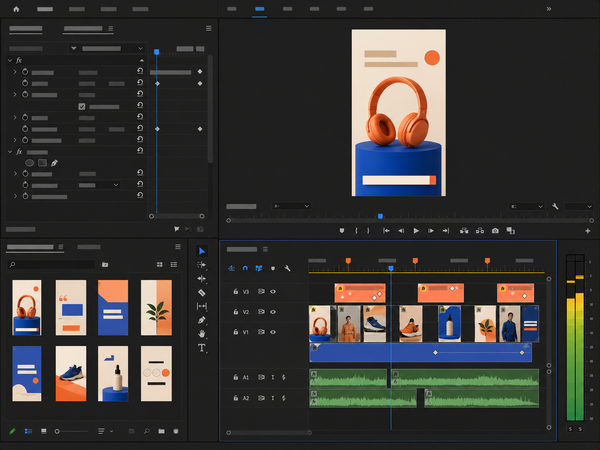The width and height of the screenshot is (600, 450).
Task: Open the project panel menu icon
Action: coord(178,247)
